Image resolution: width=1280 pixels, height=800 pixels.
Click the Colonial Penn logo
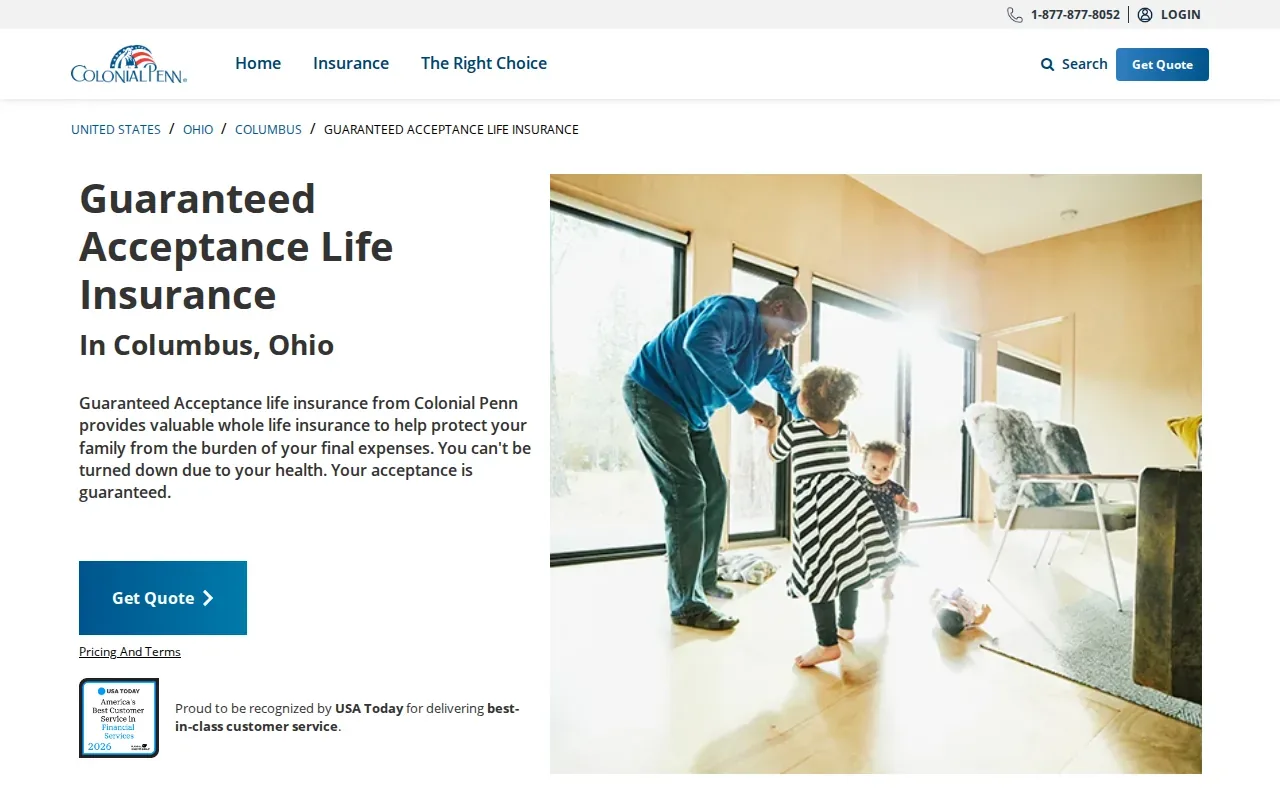129,64
